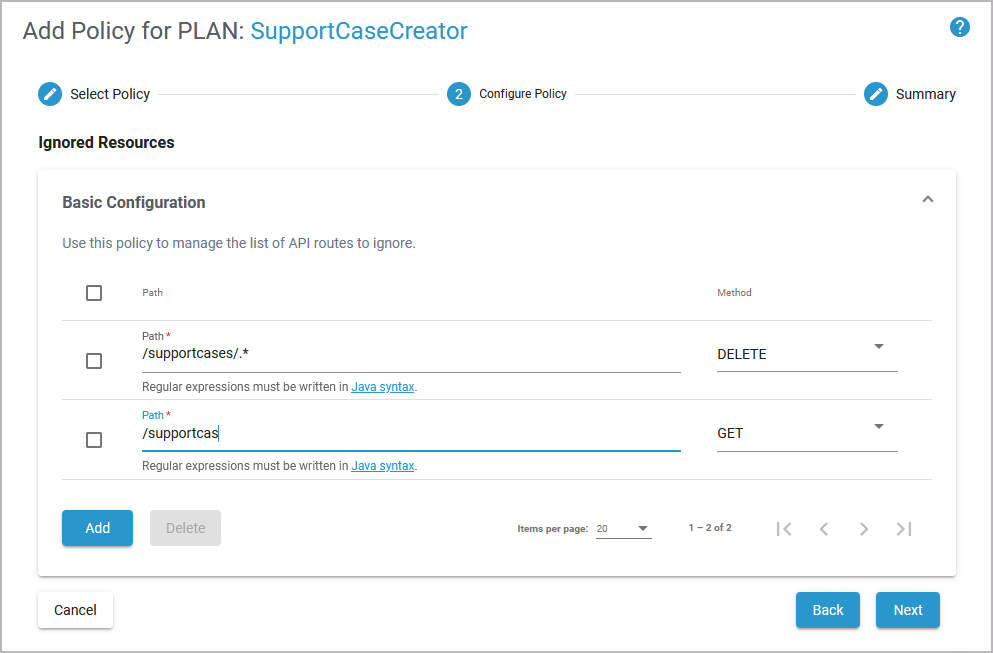Click the Next button
993x653 pixels.
pos(907,610)
